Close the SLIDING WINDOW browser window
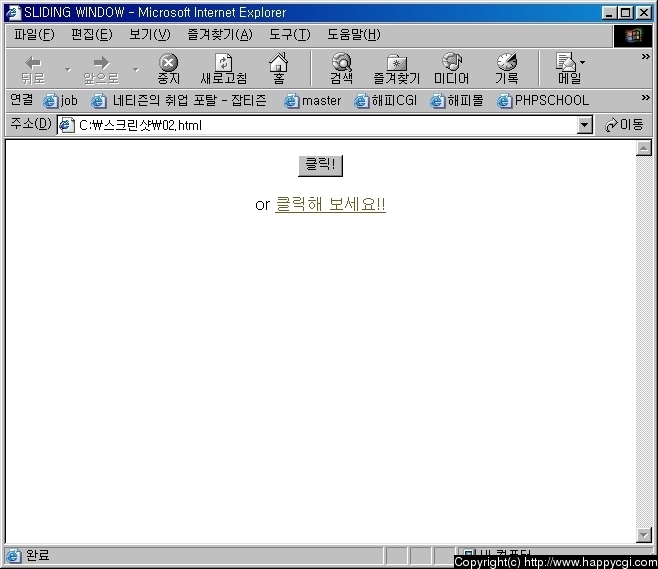The height and width of the screenshot is (569, 658). (x=644, y=13)
